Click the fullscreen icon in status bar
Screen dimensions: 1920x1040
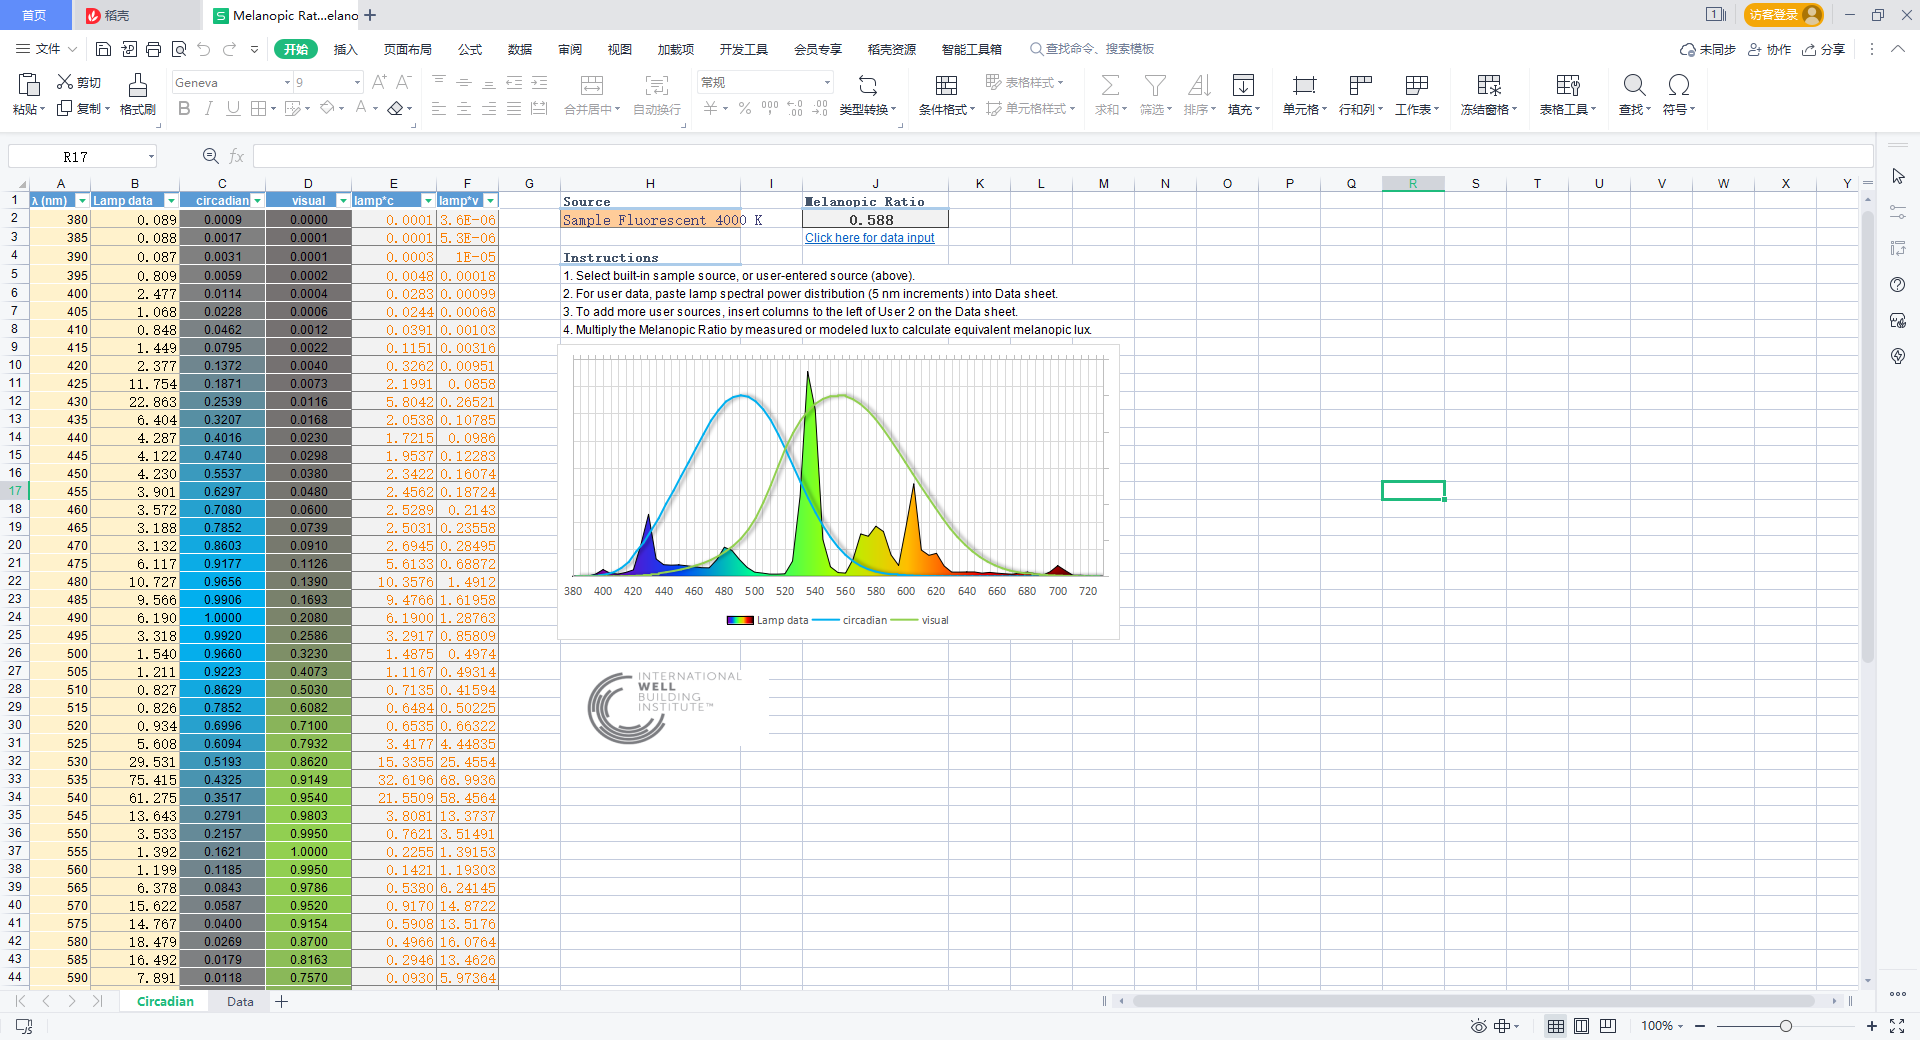click(1897, 1026)
